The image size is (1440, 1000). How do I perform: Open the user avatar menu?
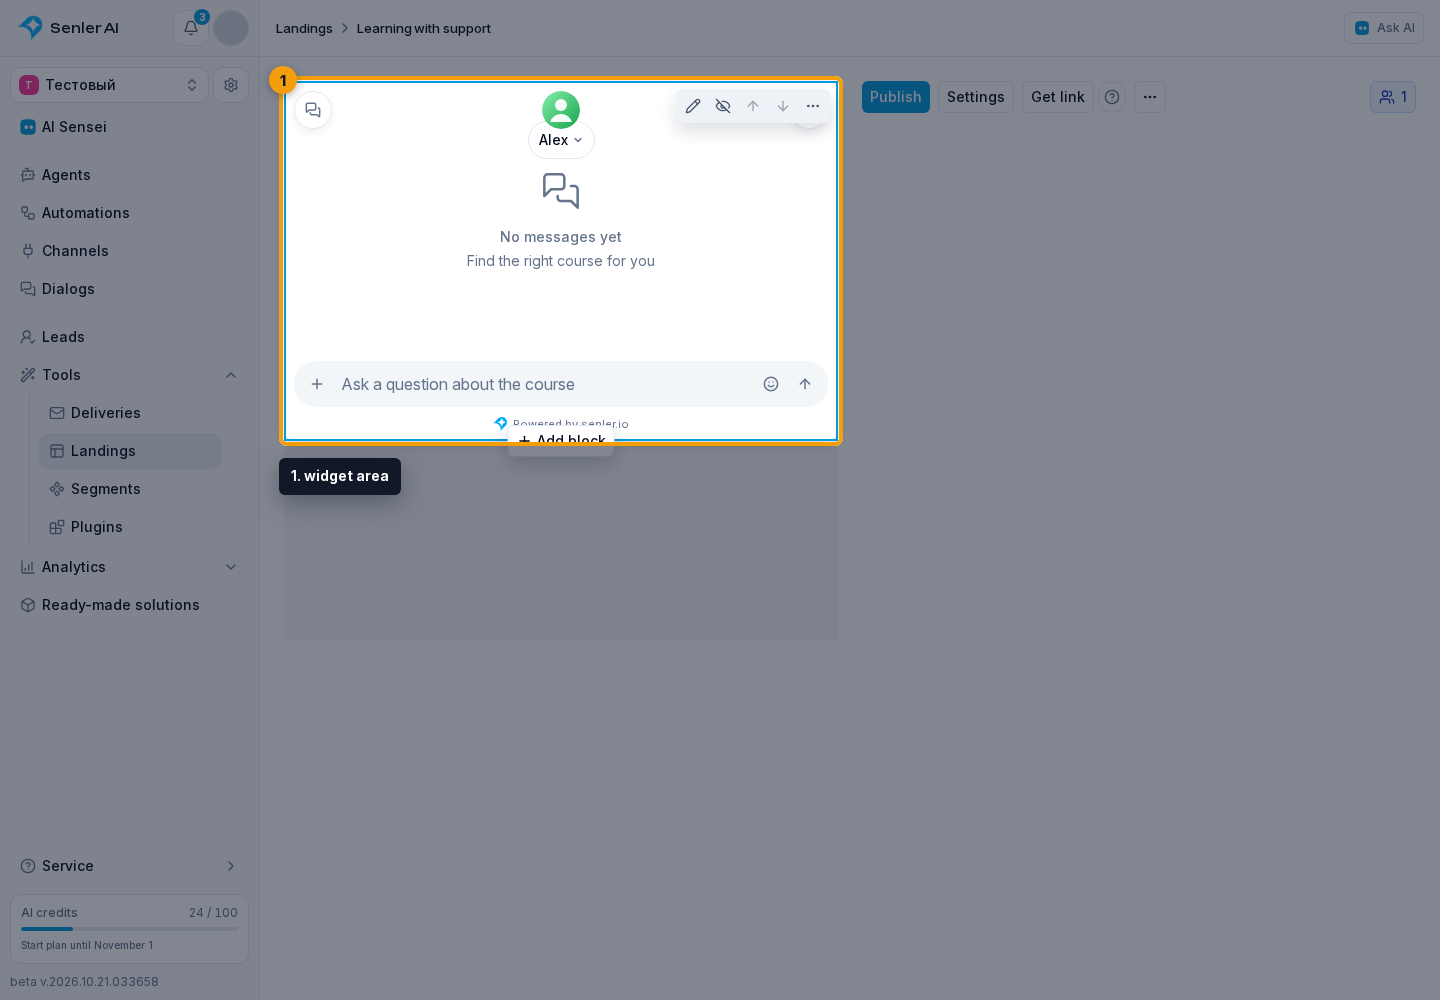tap(231, 28)
